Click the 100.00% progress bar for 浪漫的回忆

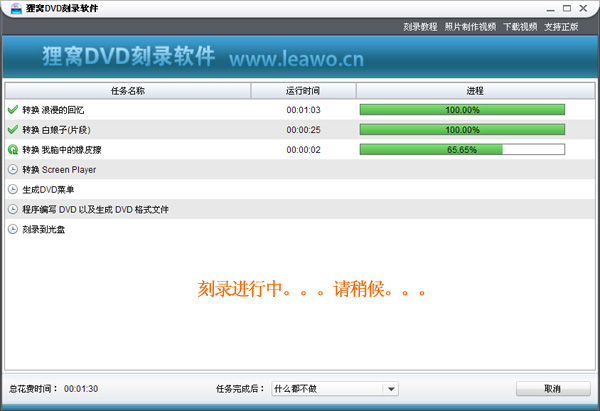(462, 110)
